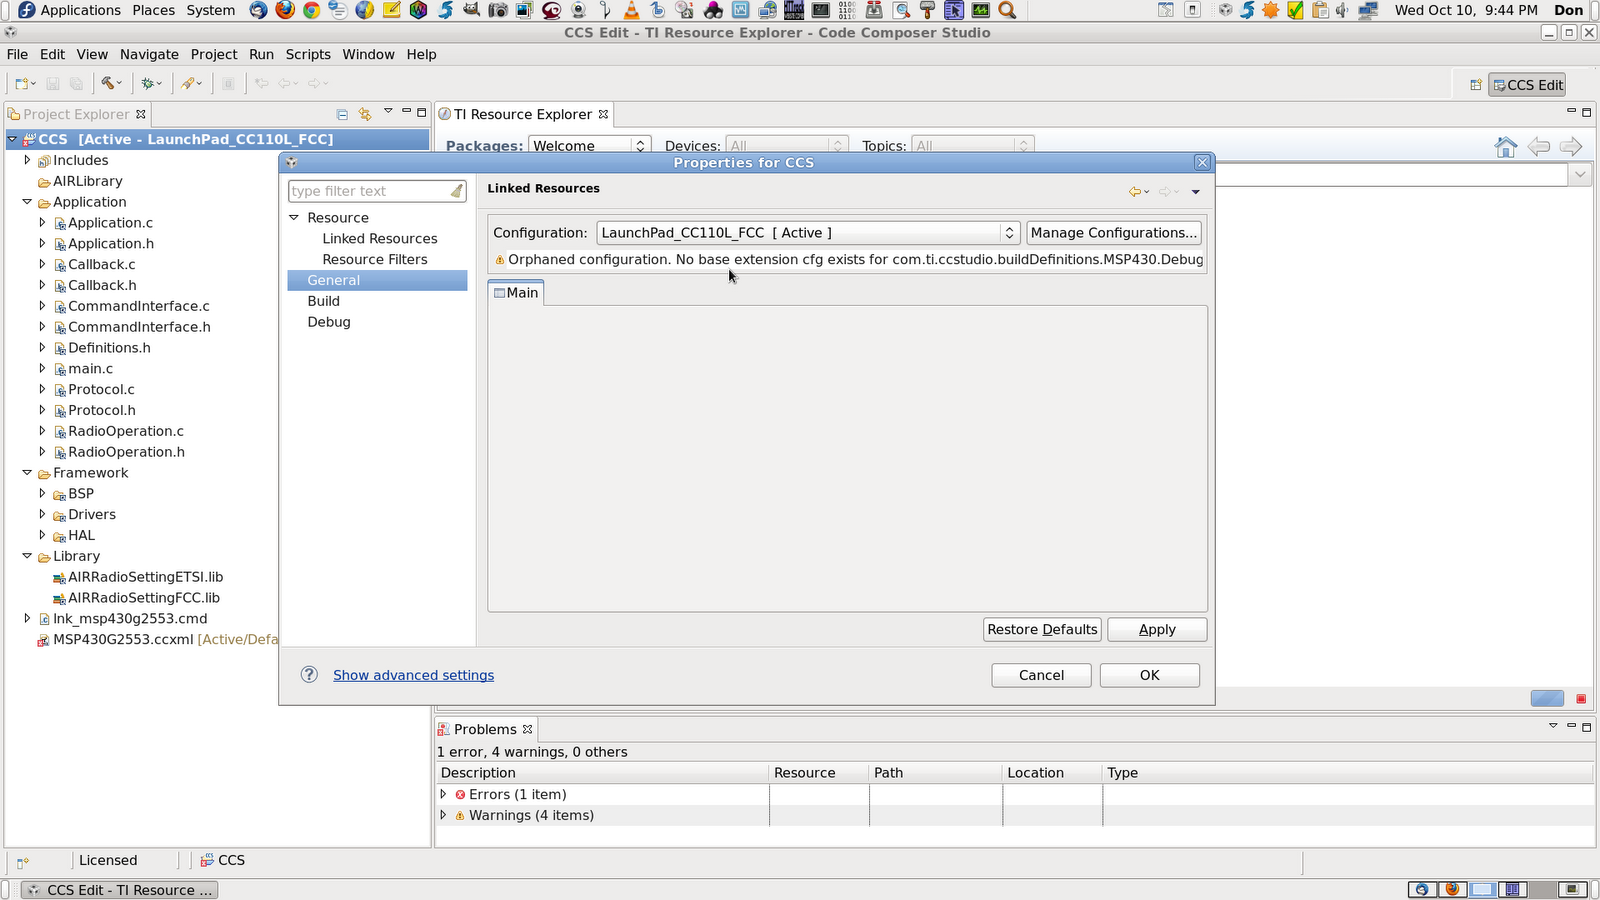Select Debug in Properties tree
The width and height of the screenshot is (1600, 900).
tap(329, 322)
